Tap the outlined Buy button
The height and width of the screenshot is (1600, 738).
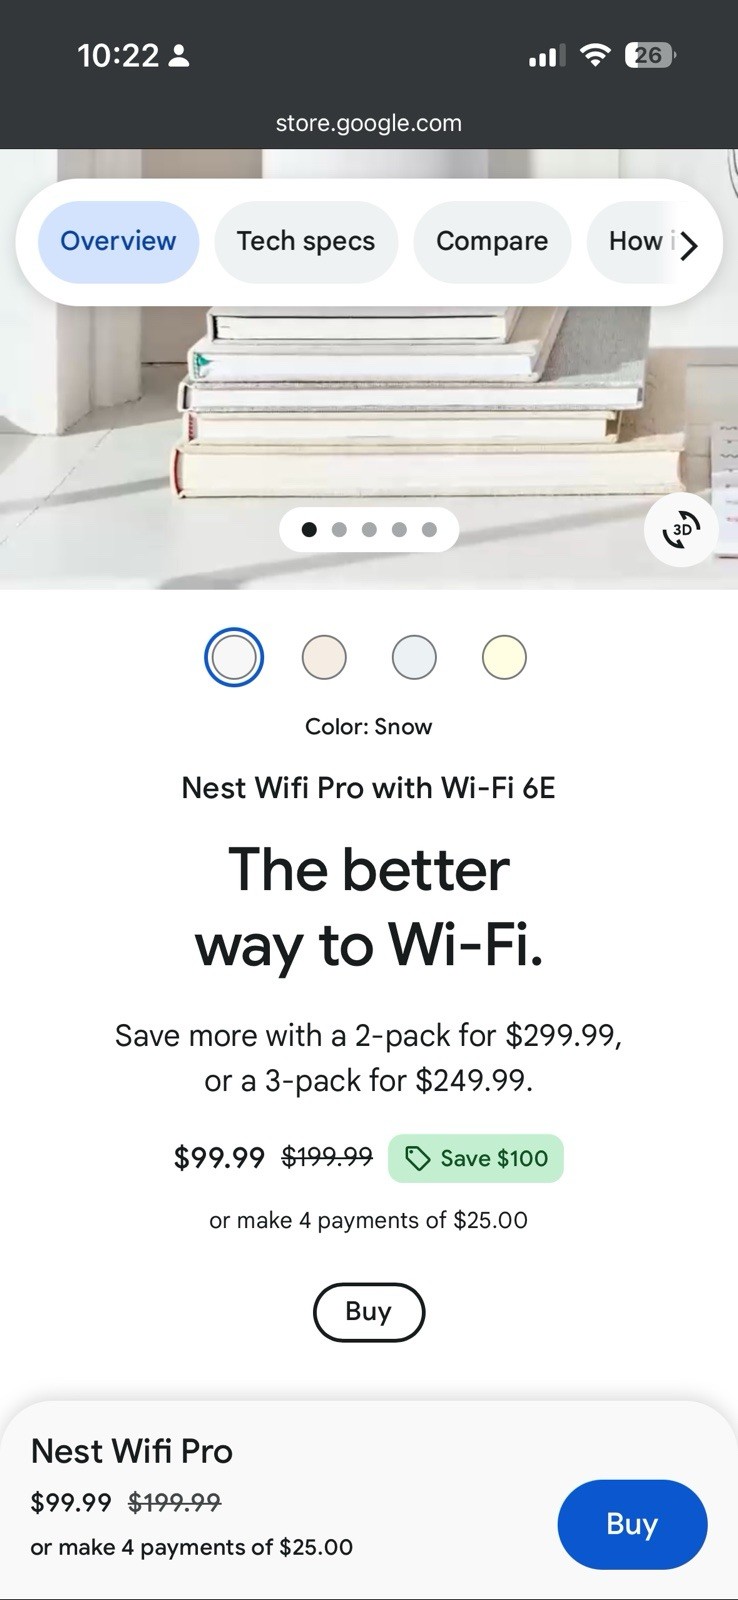point(369,1312)
